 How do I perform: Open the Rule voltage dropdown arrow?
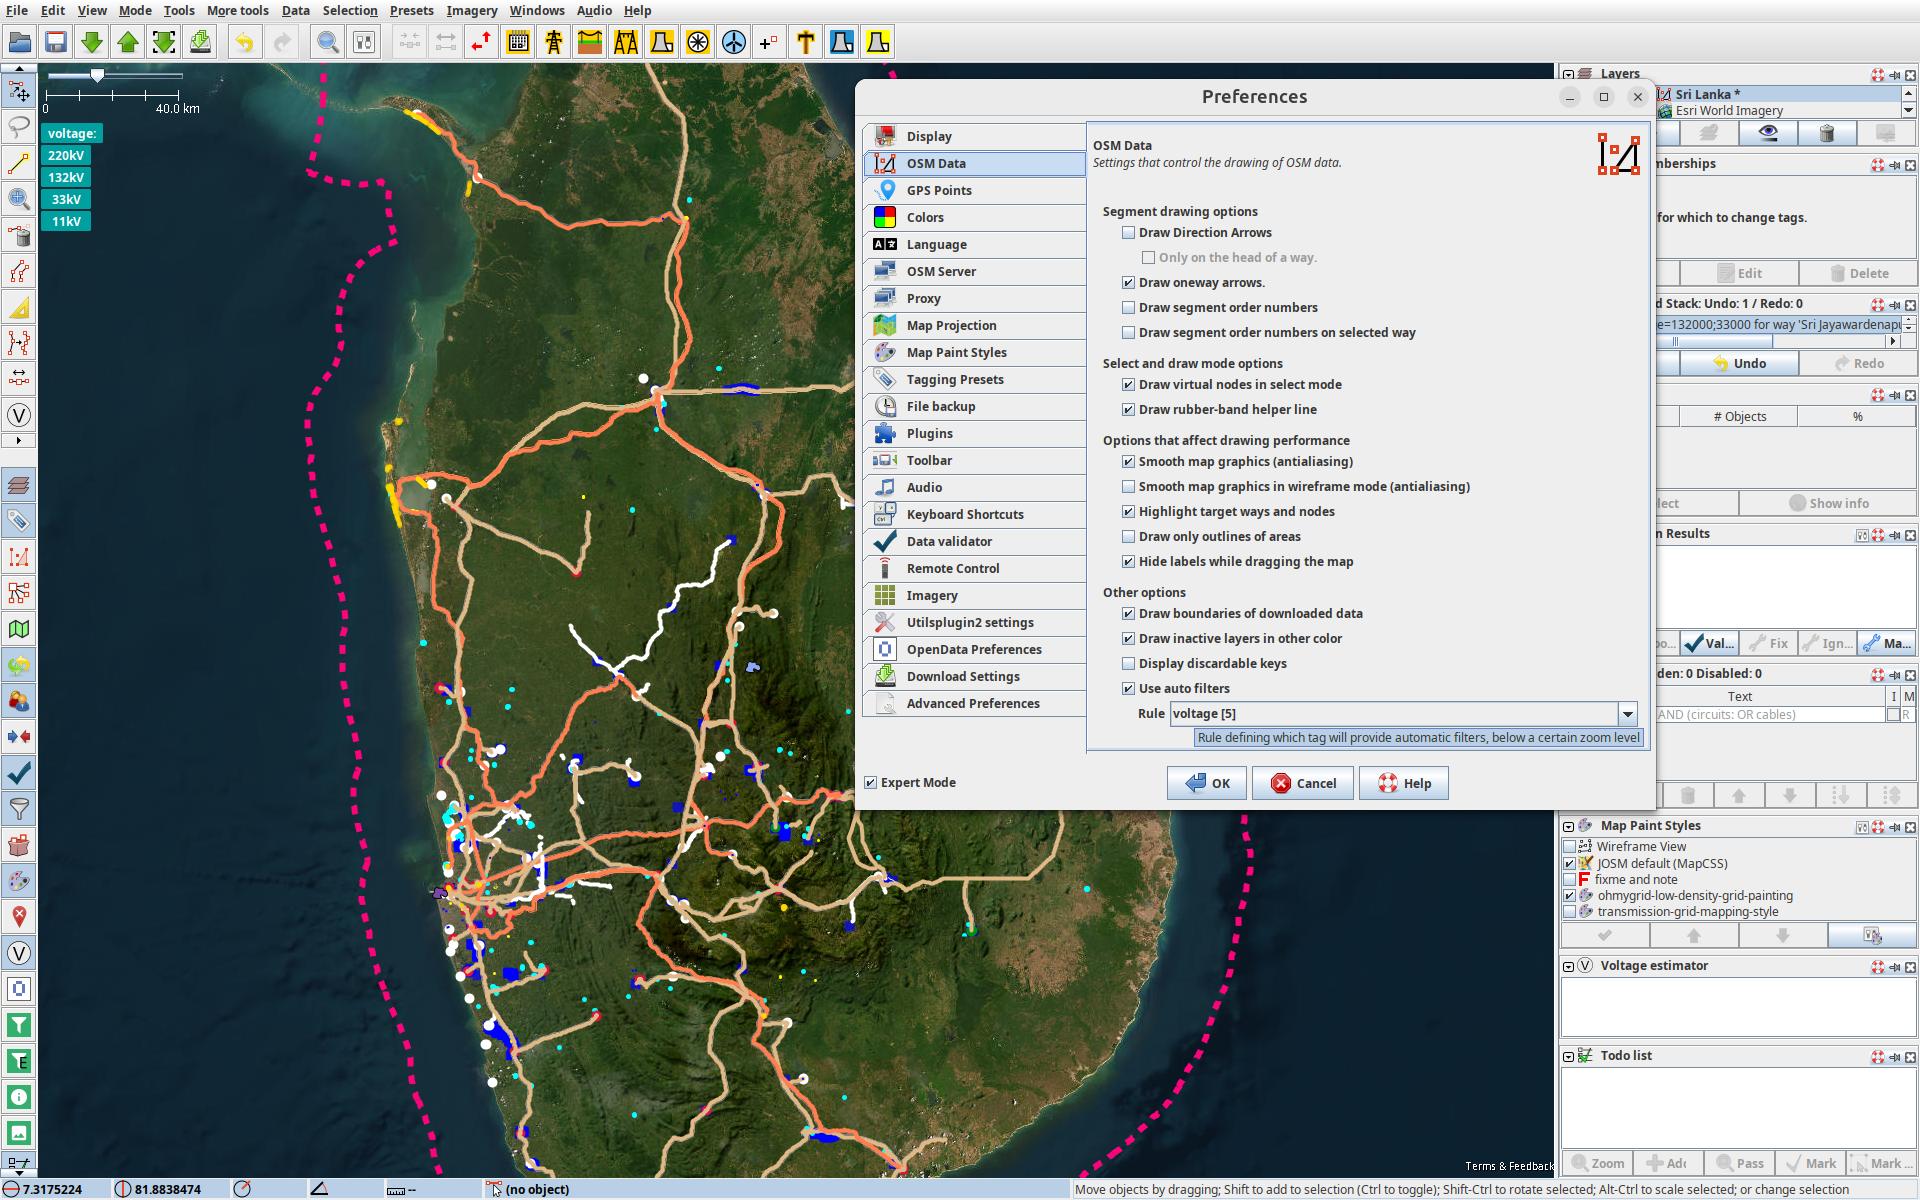(x=1628, y=714)
